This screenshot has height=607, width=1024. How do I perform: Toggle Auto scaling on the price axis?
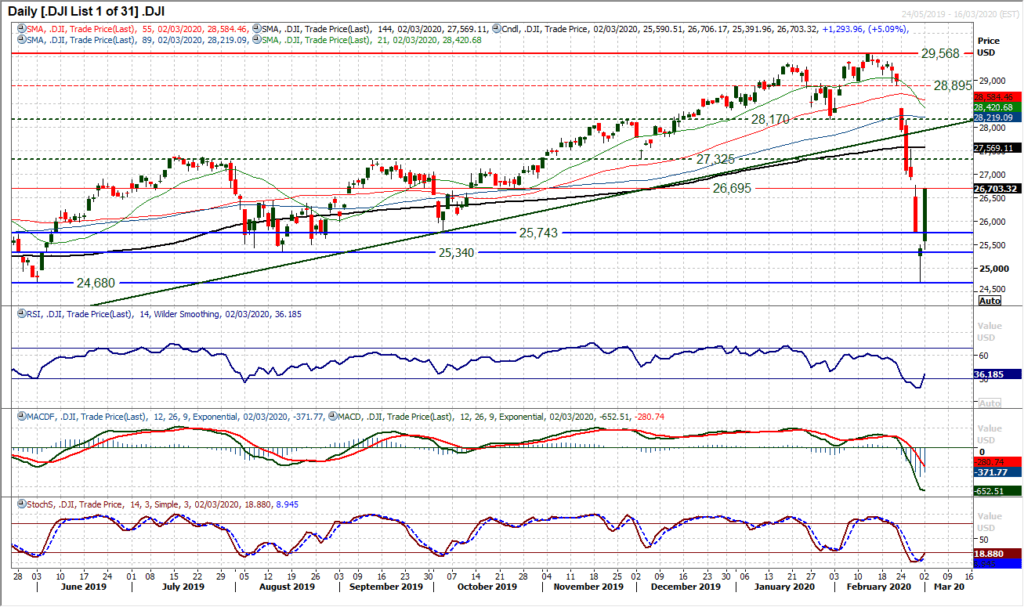click(x=988, y=300)
